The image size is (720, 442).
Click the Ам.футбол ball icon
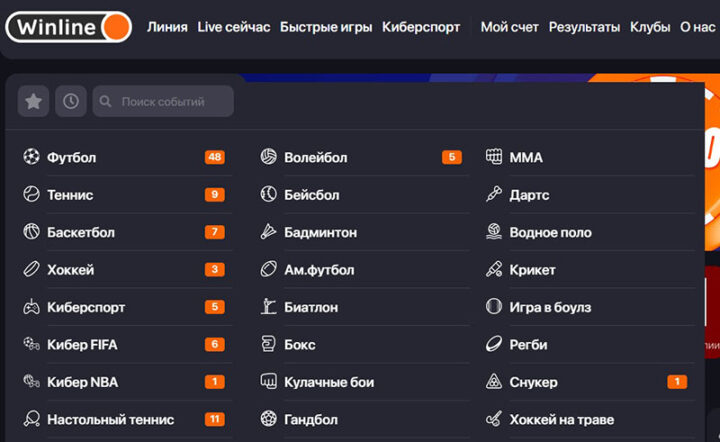click(x=269, y=269)
